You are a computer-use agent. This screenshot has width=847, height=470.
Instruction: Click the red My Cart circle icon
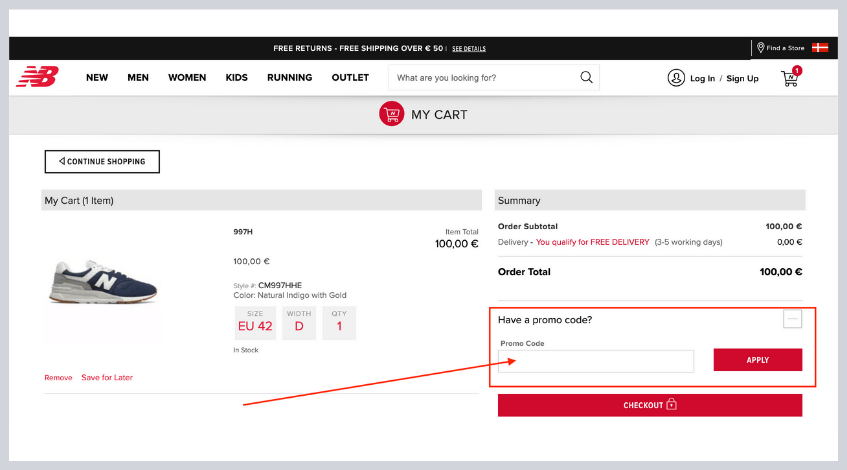[x=391, y=114]
